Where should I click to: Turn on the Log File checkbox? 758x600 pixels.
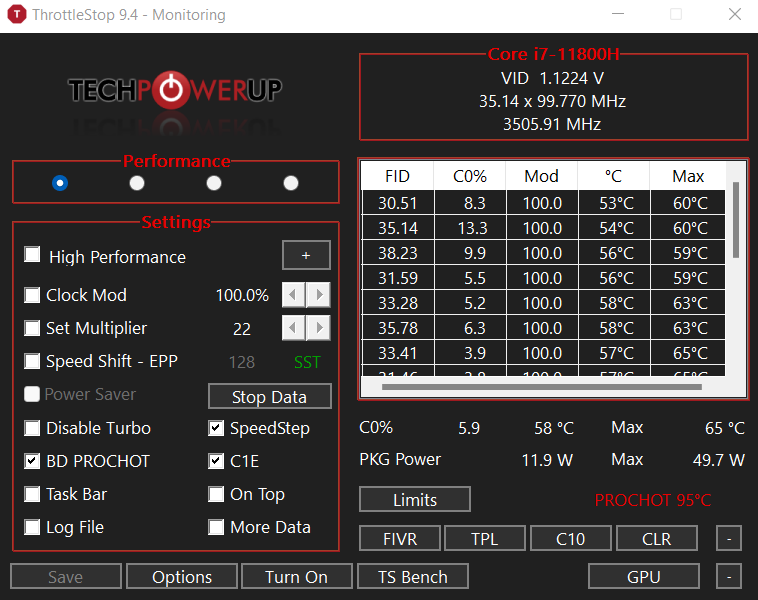(32, 527)
